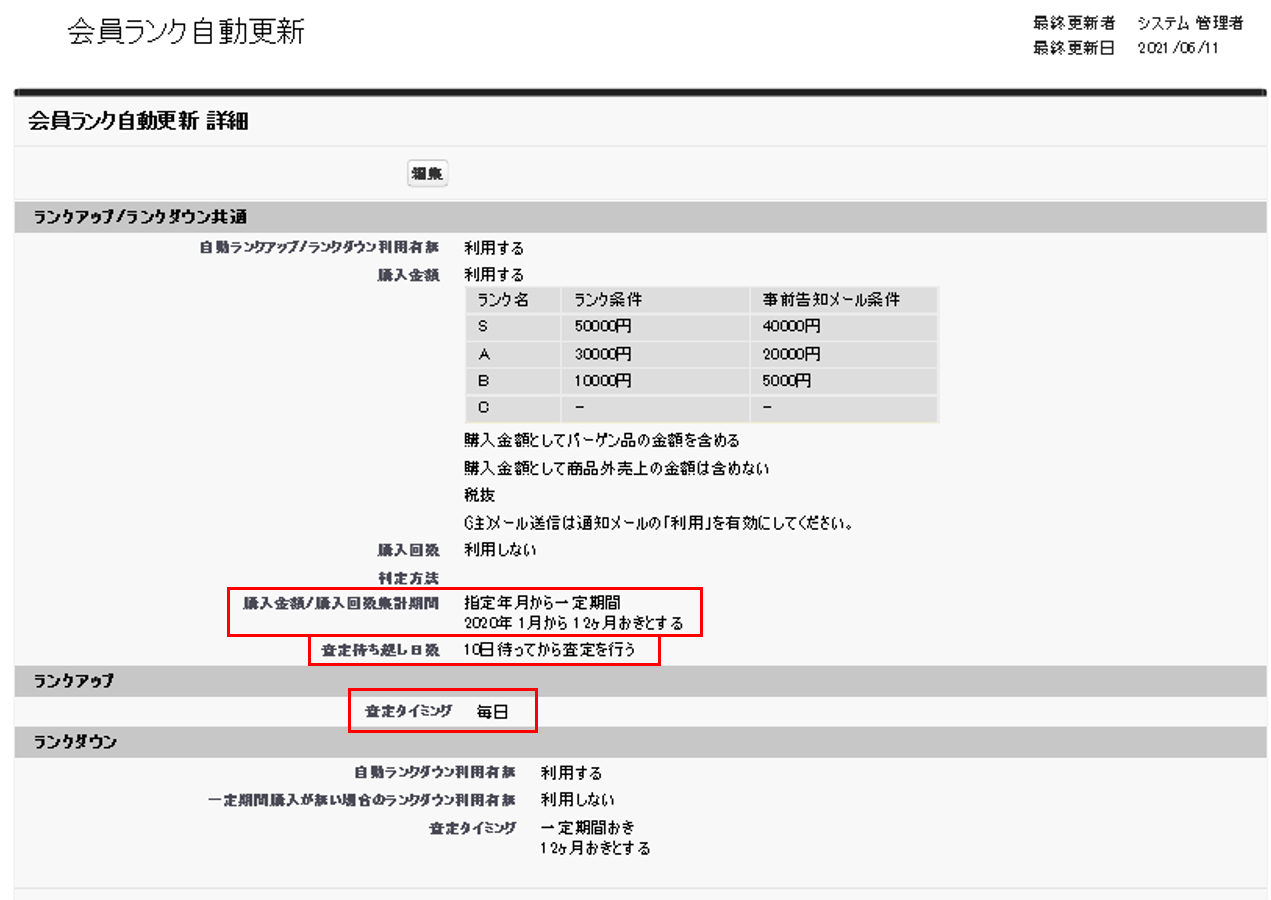Click the 30000円 cell for rank A

tap(604, 354)
